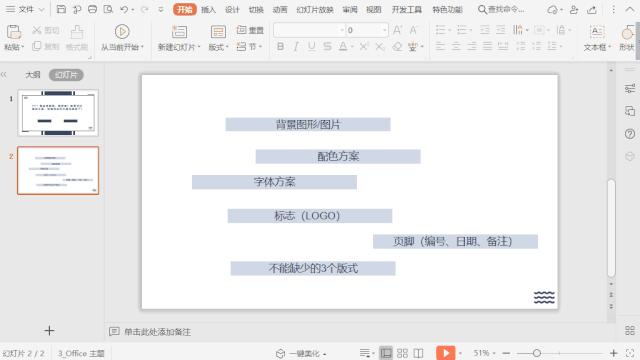Viewport: 640px width, 360px height.
Task: Open the 幻灯片放映 tab
Action: click(315, 9)
